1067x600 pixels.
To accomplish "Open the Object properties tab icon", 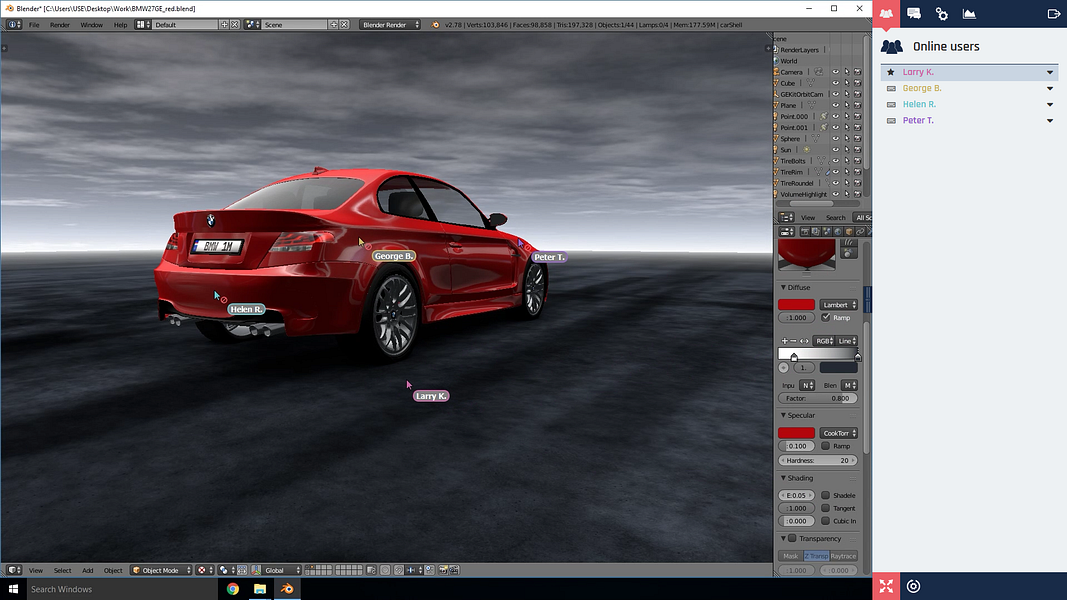I will [x=849, y=232].
